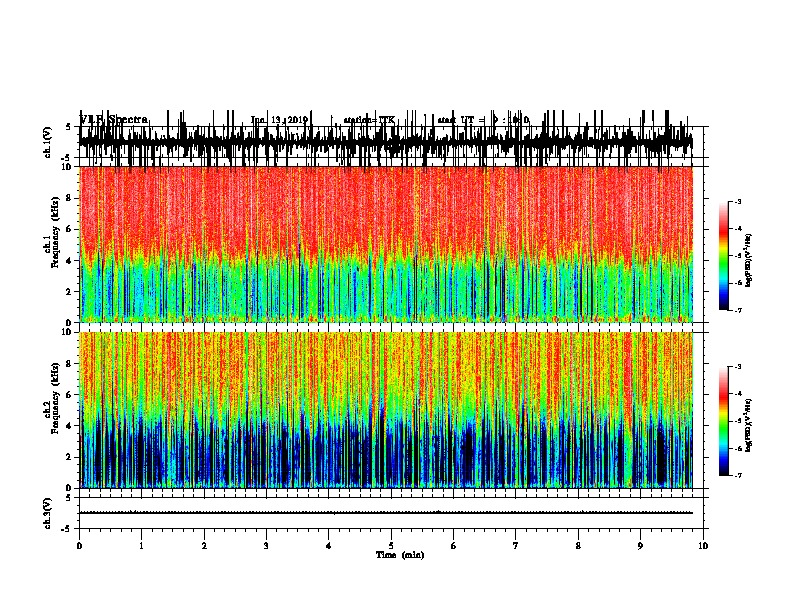
Task: Click the 6 kHz tick on ch.1 spectrogram
Action: tap(70, 230)
